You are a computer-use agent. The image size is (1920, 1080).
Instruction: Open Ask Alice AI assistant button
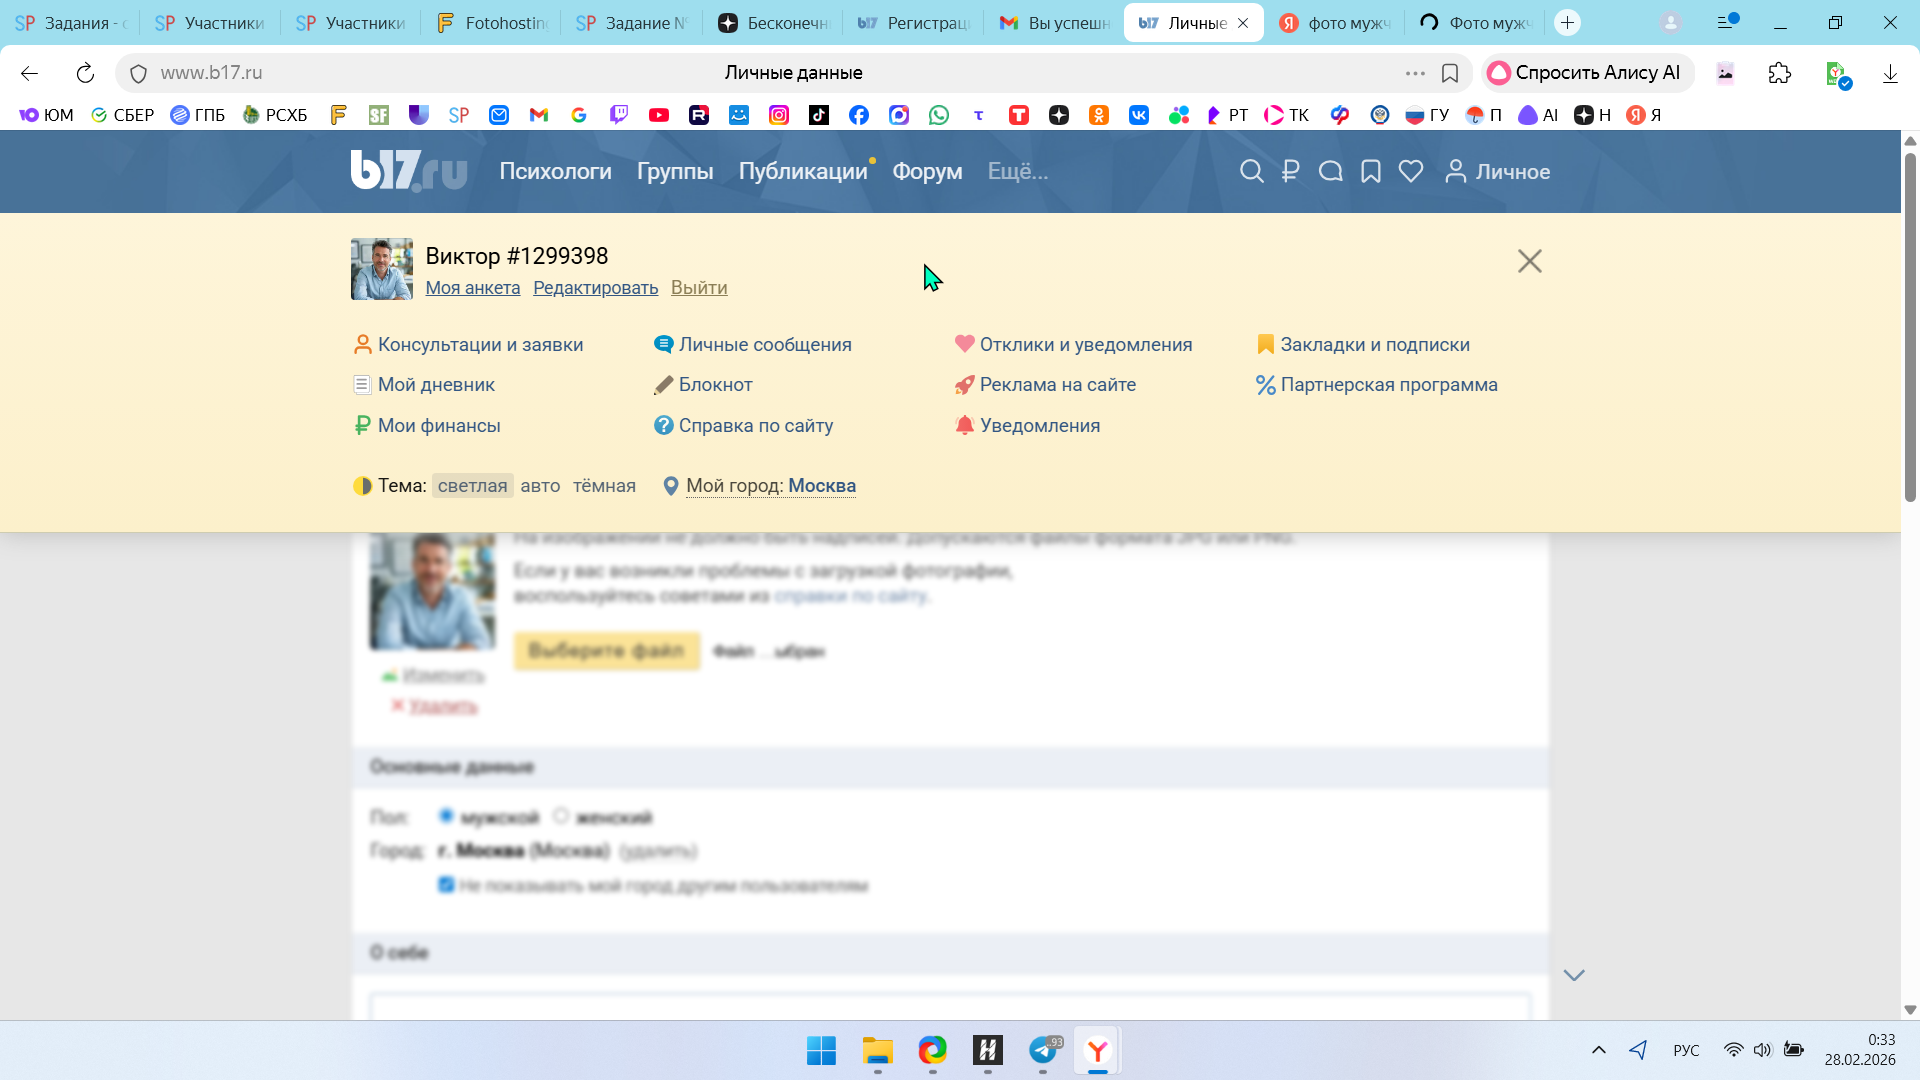(x=1586, y=73)
